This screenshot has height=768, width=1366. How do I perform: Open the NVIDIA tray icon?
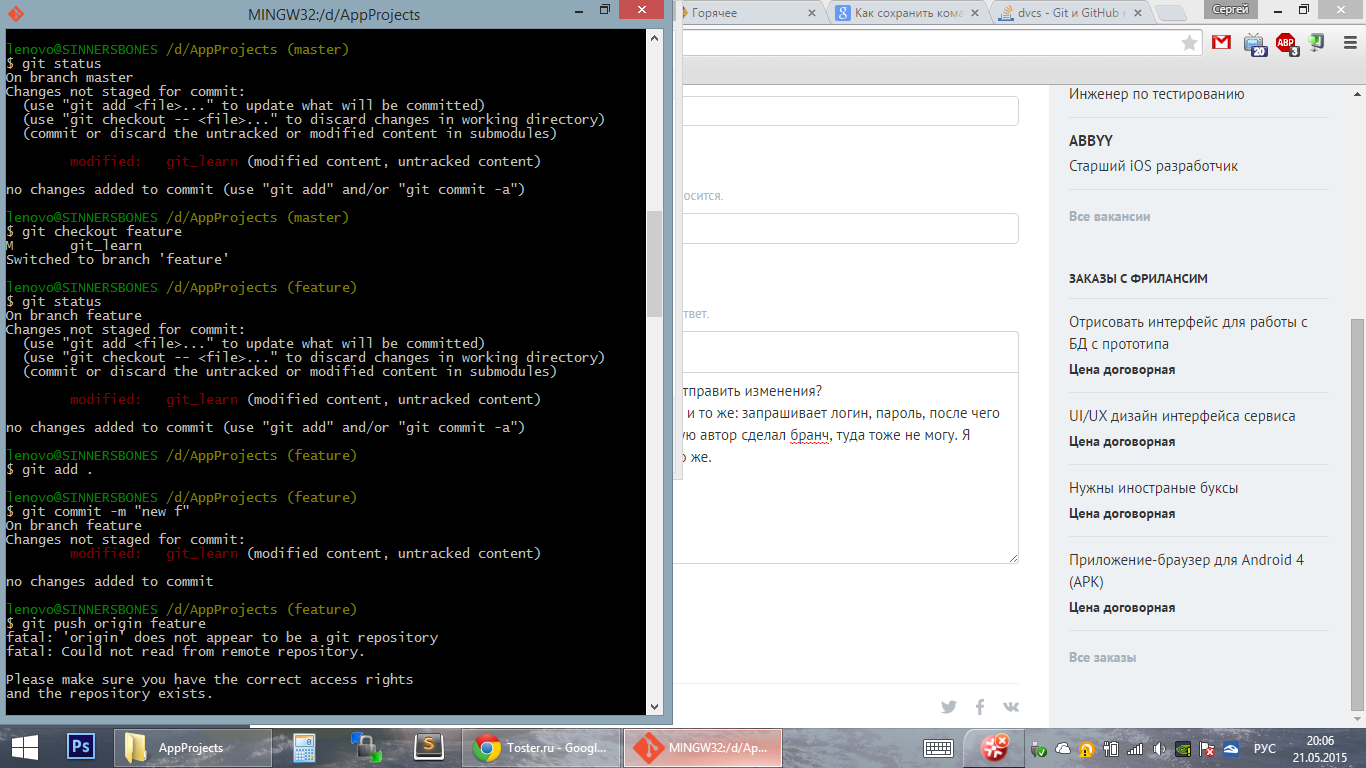click(1183, 748)
